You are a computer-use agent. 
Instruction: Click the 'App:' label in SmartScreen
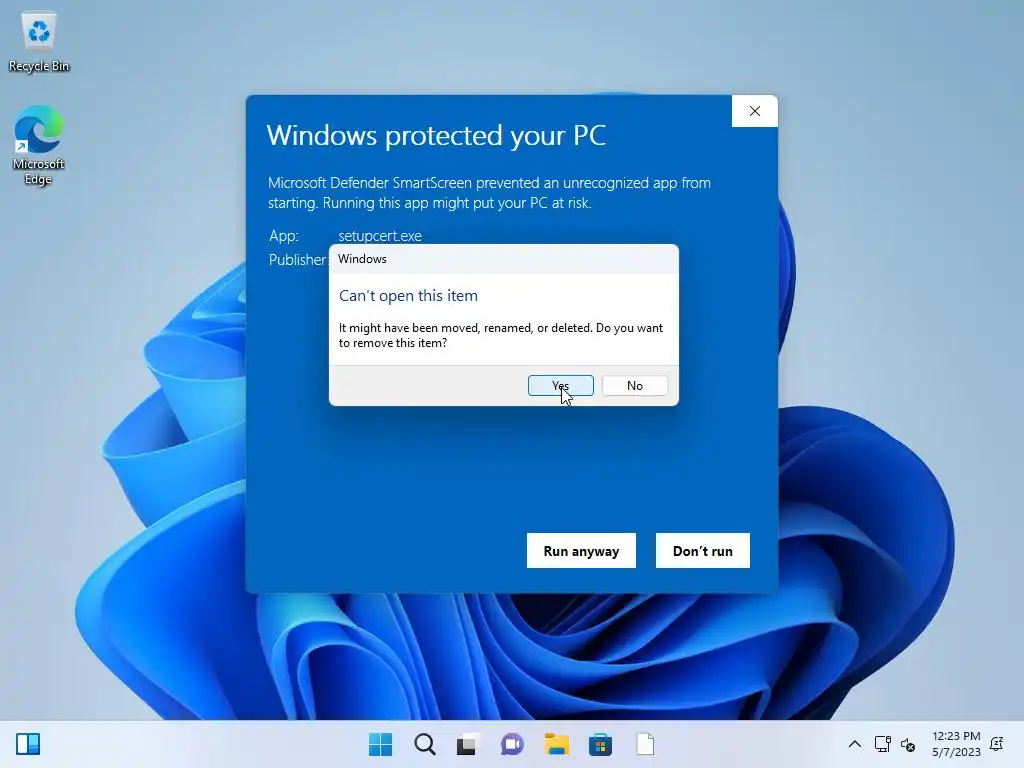[x=283, y=236]
